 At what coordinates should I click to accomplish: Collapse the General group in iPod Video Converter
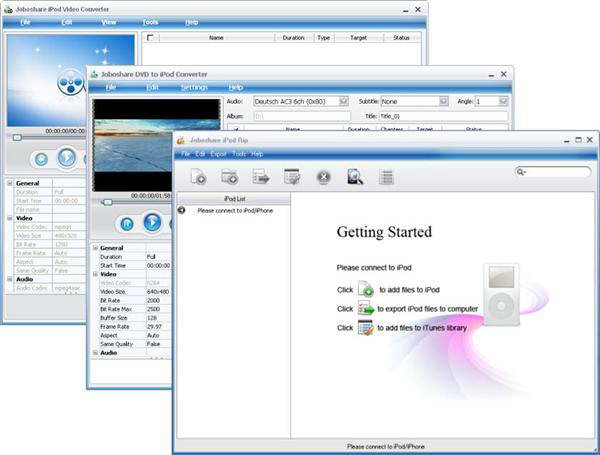click(10, 183)
